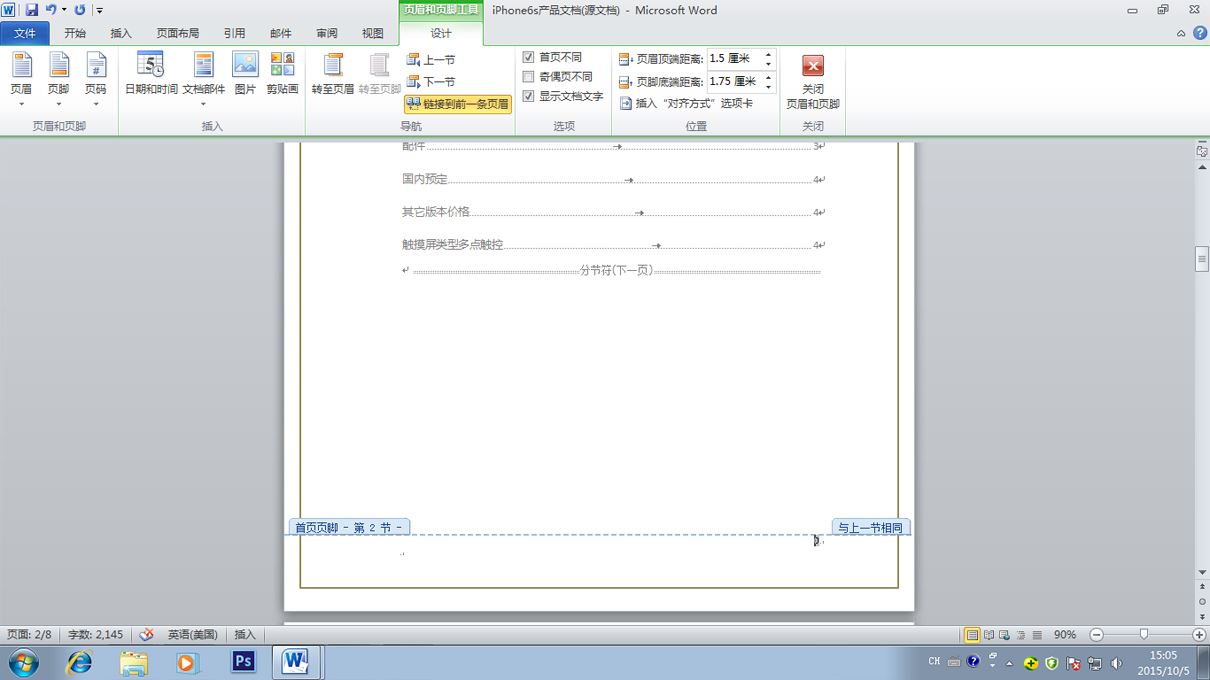Open the Undo history dropdown arrow
The height and width of the screenshot is (680, 1210).
64,10
